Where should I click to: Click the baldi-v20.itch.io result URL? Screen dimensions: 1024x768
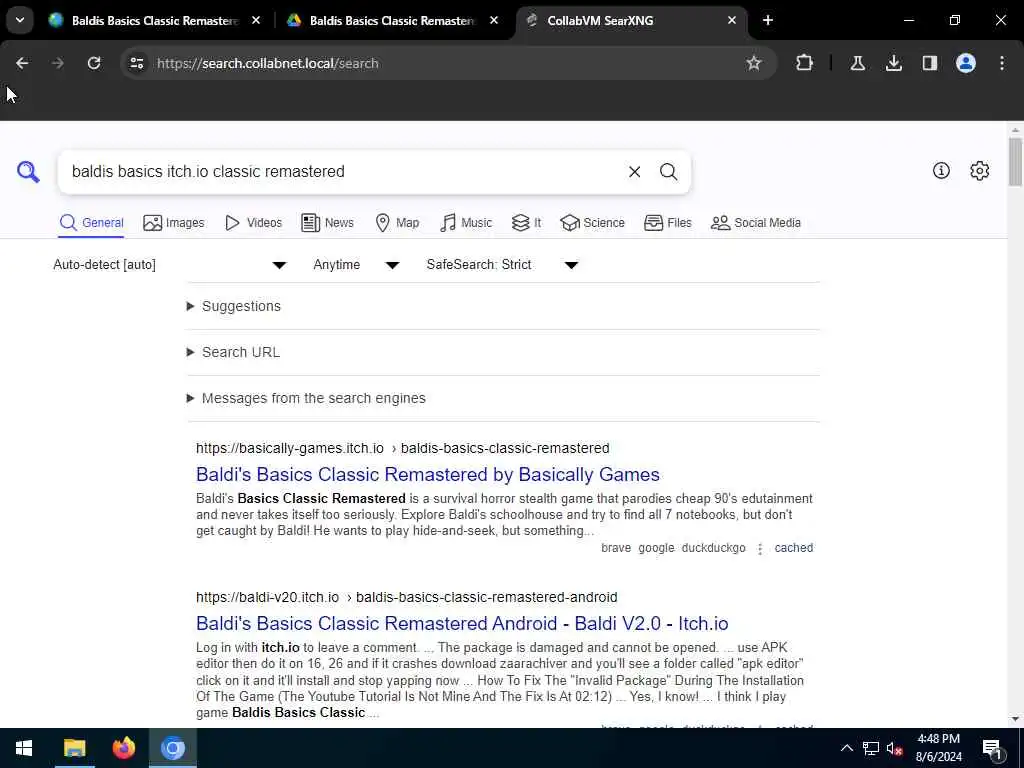point(406,597)
